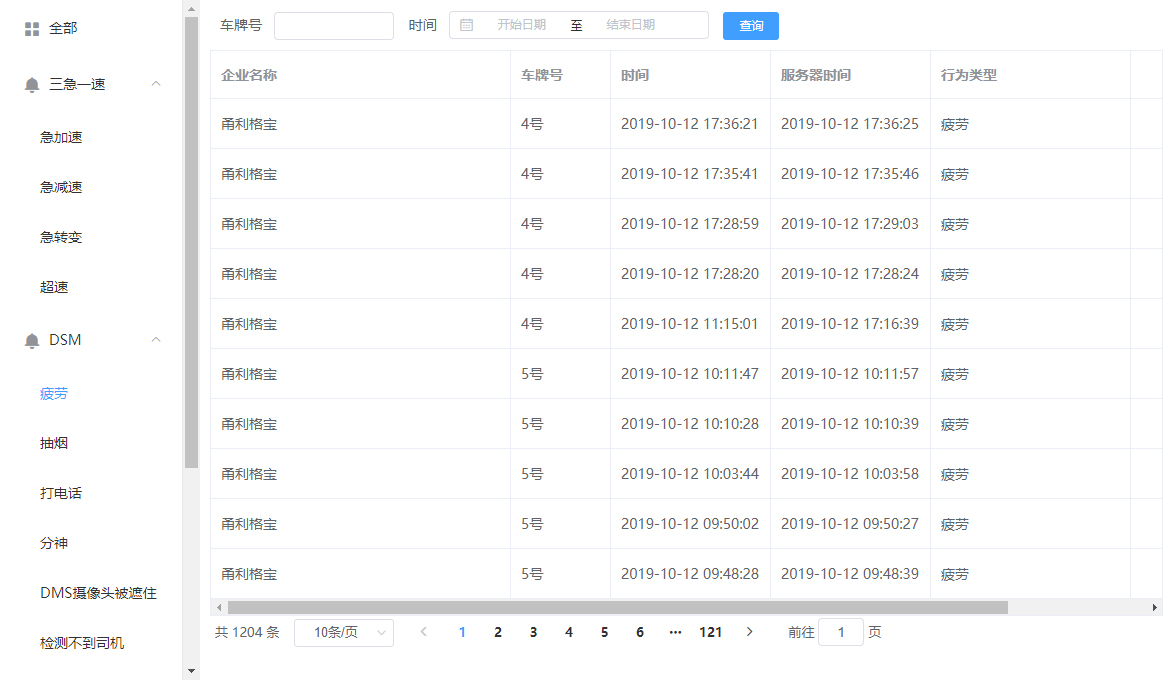Viewport: 1173px width, 680px height.
Task: Open 检测不到司机 in the sidebar
Action: click(82, 643)
